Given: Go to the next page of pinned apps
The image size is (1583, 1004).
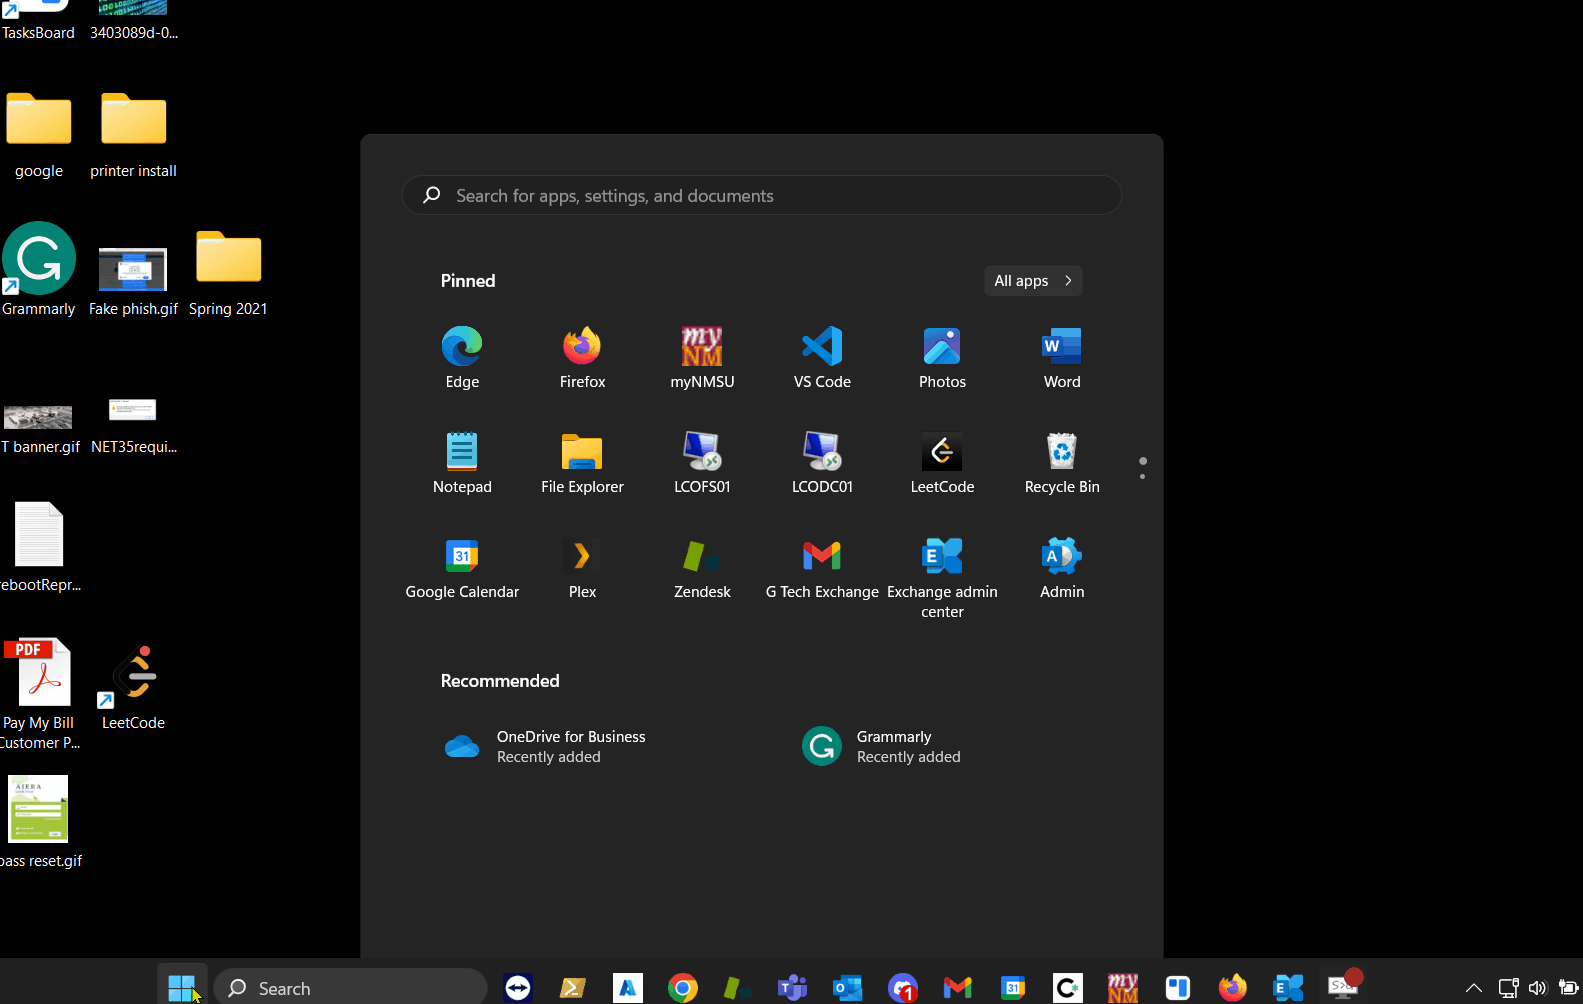Looking at the screenshot, I should pos(1142,476).
